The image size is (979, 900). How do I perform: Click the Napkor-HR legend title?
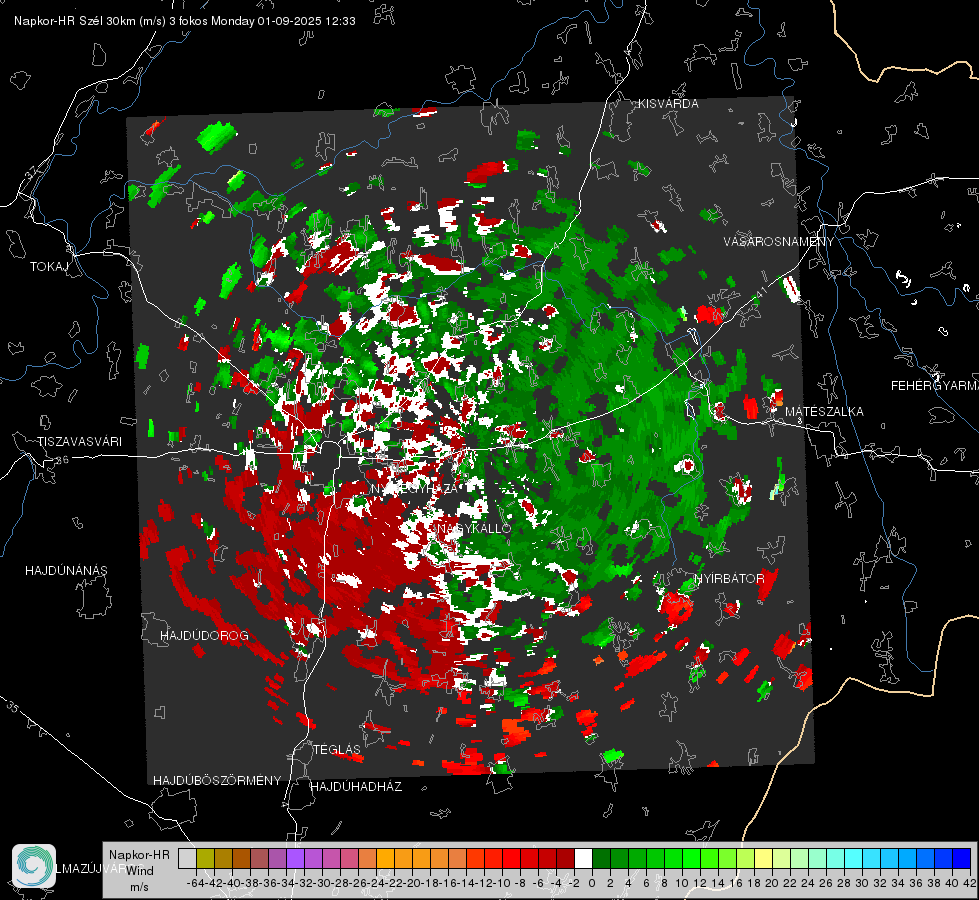(139, 855)
